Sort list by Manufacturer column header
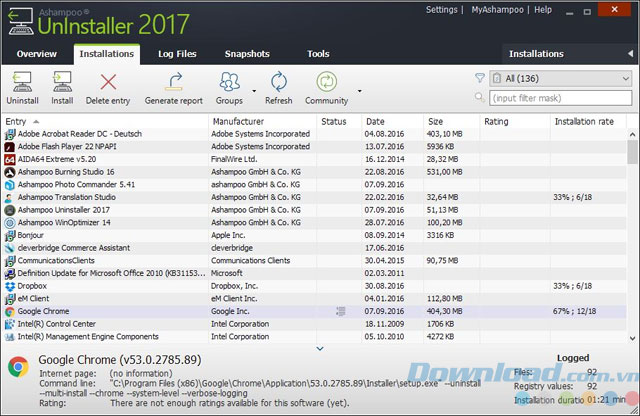 (262, 121)
